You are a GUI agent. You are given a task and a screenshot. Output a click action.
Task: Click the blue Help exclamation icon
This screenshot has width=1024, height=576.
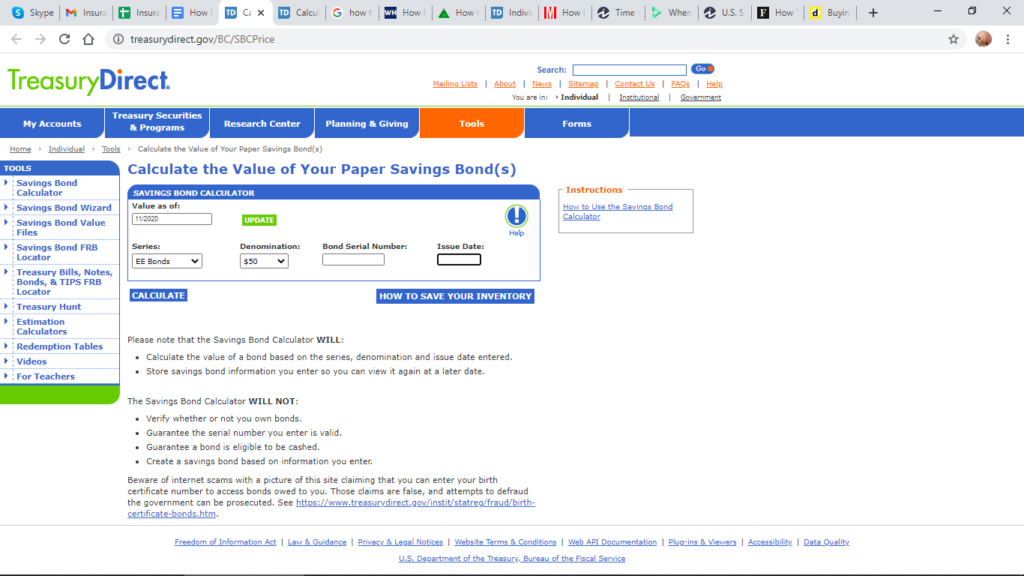[x=516, y=215]
